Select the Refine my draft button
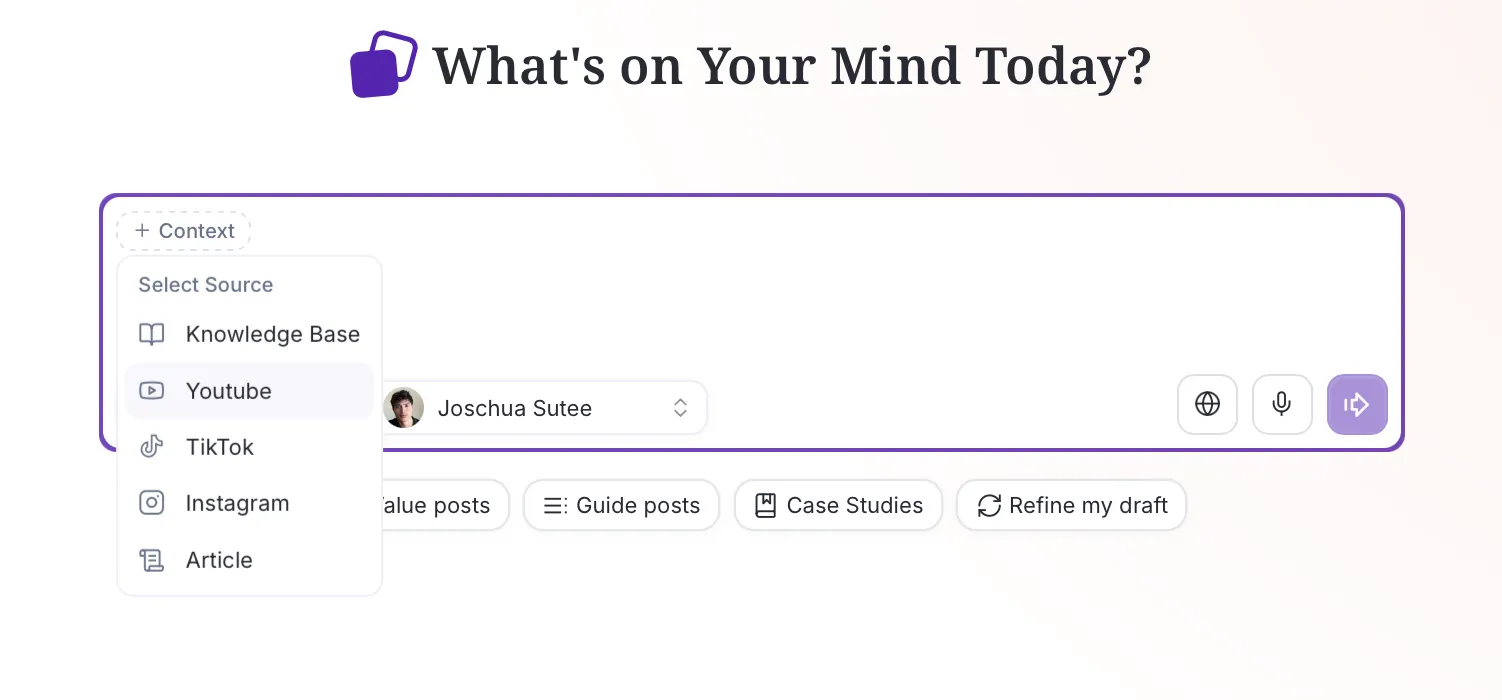Image resolution: width=1502 pixels, height=700 pixels. coord(1071,505)
